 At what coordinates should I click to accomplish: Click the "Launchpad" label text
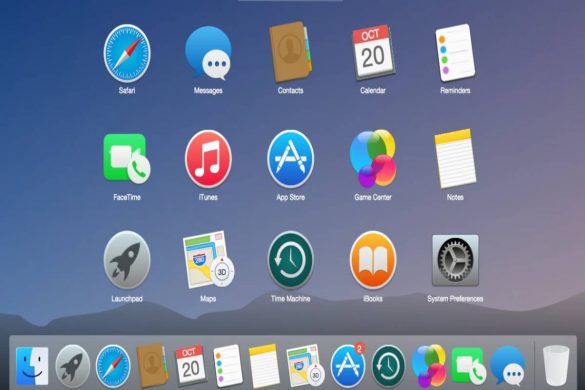(127, 299)
